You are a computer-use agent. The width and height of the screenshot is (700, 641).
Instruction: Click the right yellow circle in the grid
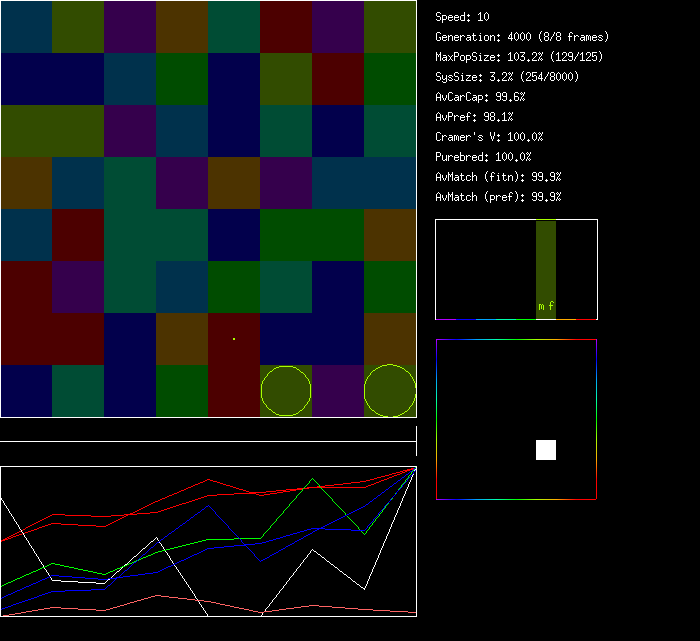click(x=390, y=391)
